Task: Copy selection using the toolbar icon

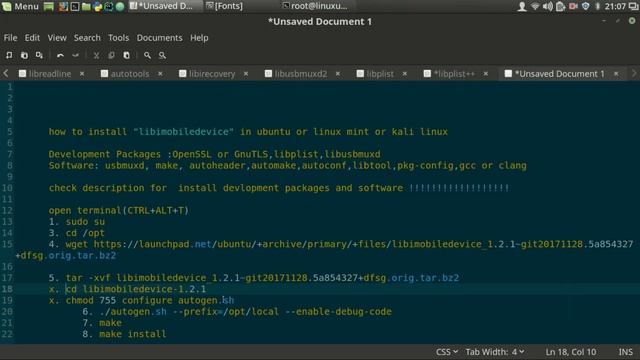Action: (111, 55)
